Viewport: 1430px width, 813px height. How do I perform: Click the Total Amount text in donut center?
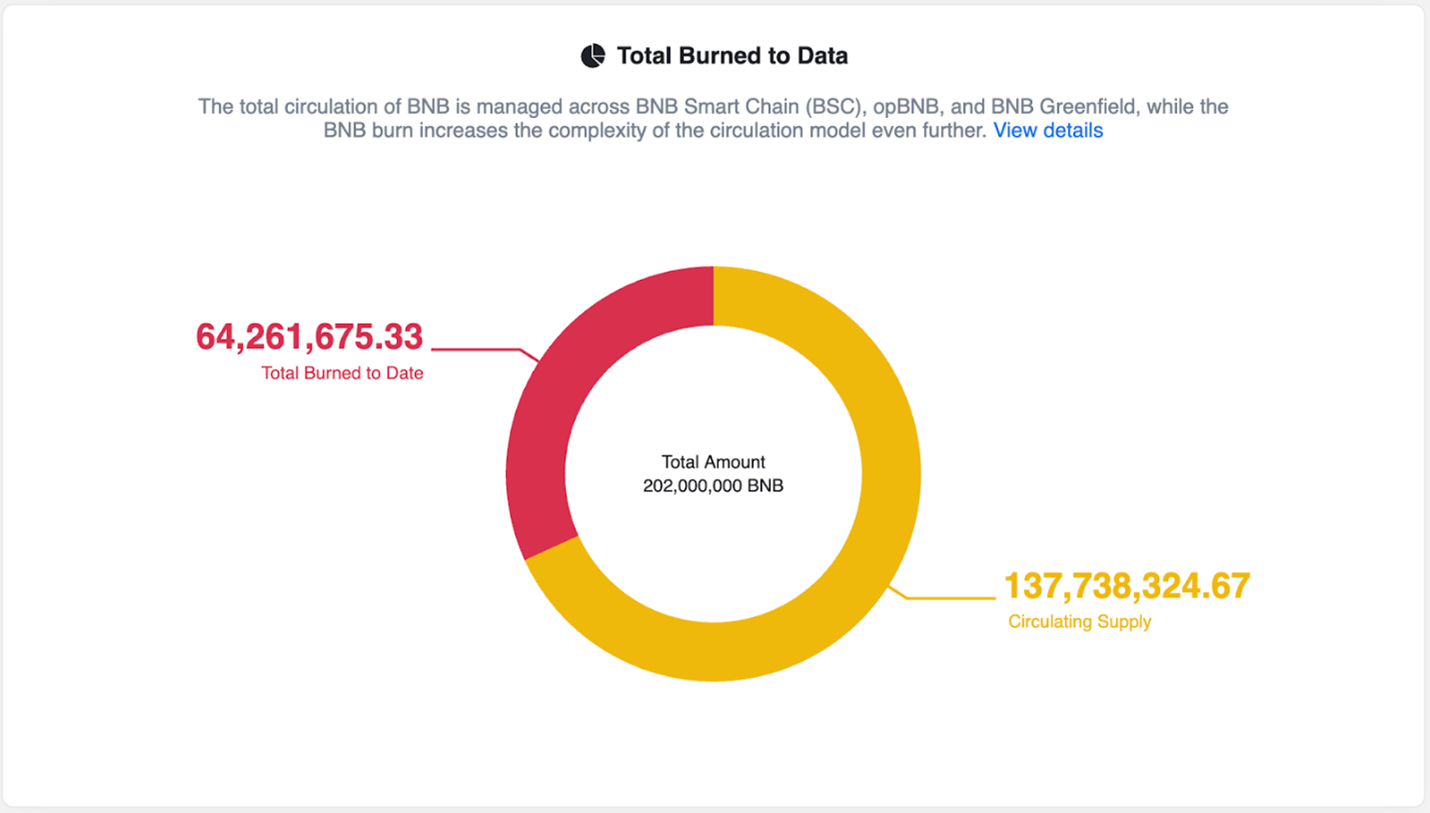(713, 462)
